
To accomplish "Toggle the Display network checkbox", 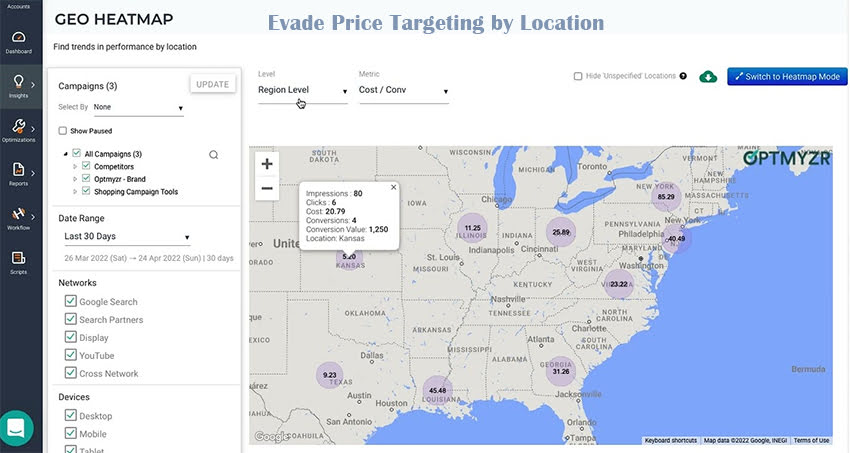I will (70, 336).
